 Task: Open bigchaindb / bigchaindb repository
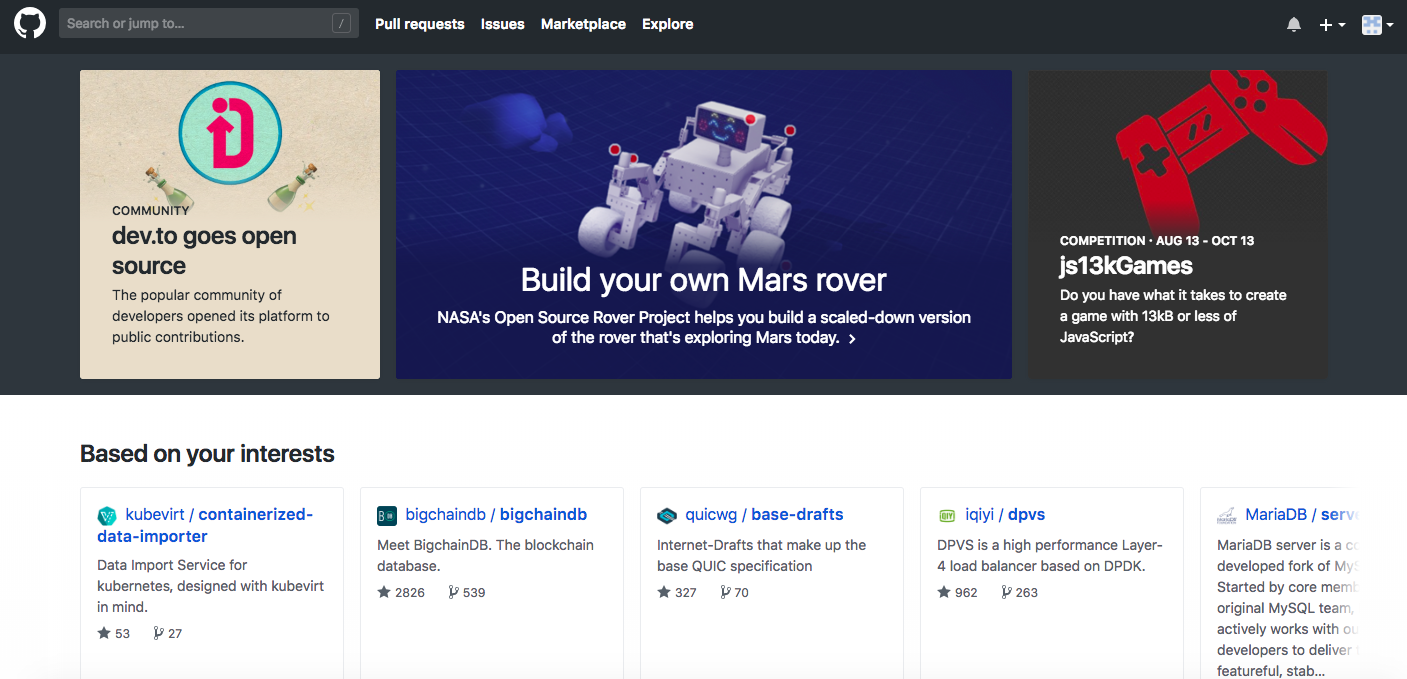click(x=496, y=514)
